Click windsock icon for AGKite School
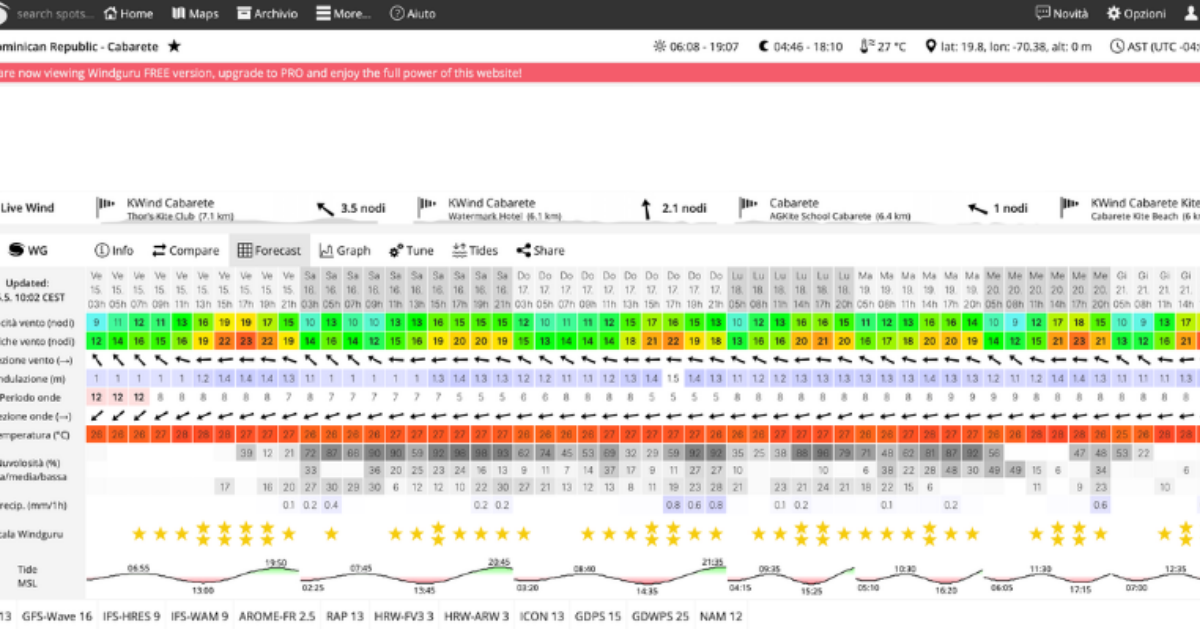 (x=750, y=208)
